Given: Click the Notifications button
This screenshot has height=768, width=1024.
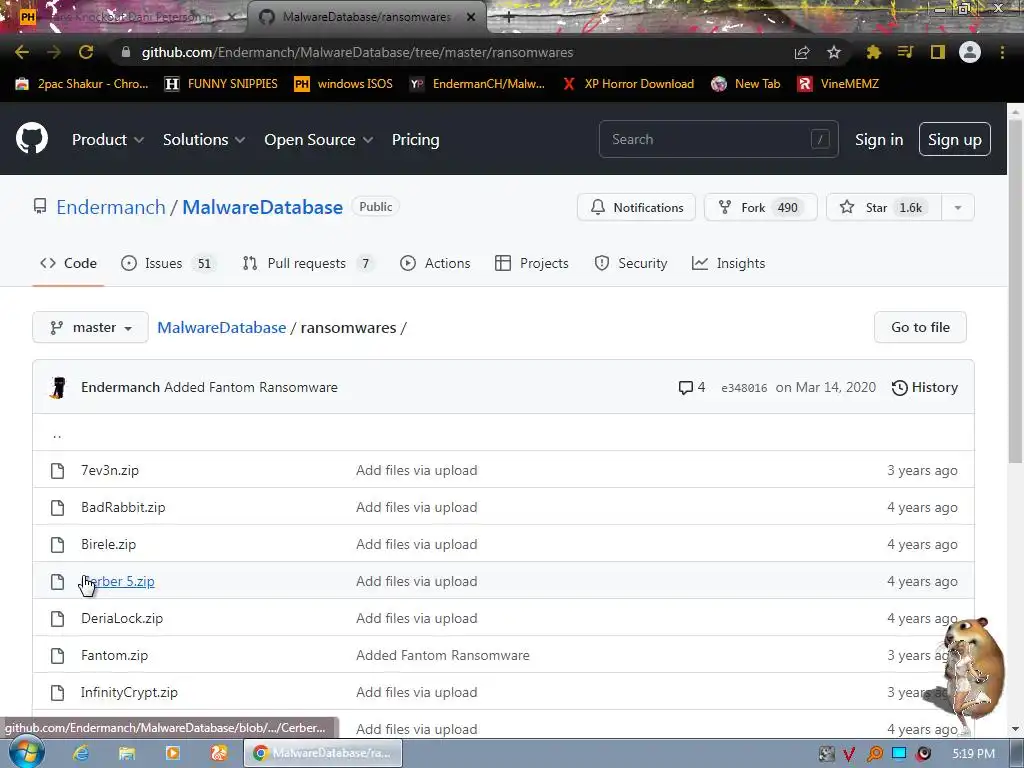Looking at the screenshot, I should (637, 207).
